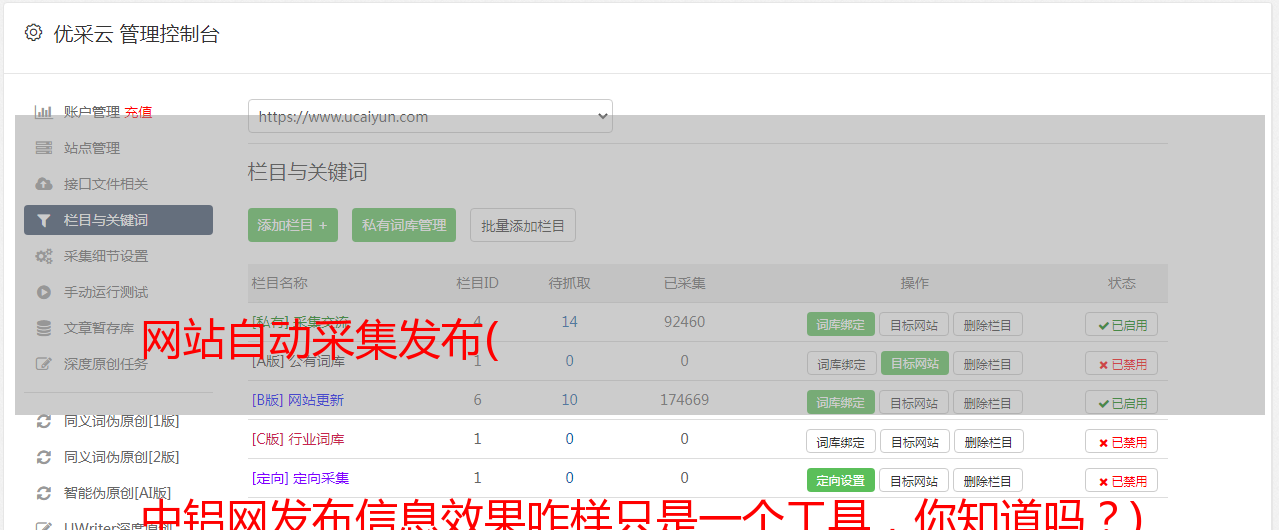Screen dimensions: 1279x530
Task: Toggle 已禁用 status for [C版] 行业词库
Action: (1122, 441)
